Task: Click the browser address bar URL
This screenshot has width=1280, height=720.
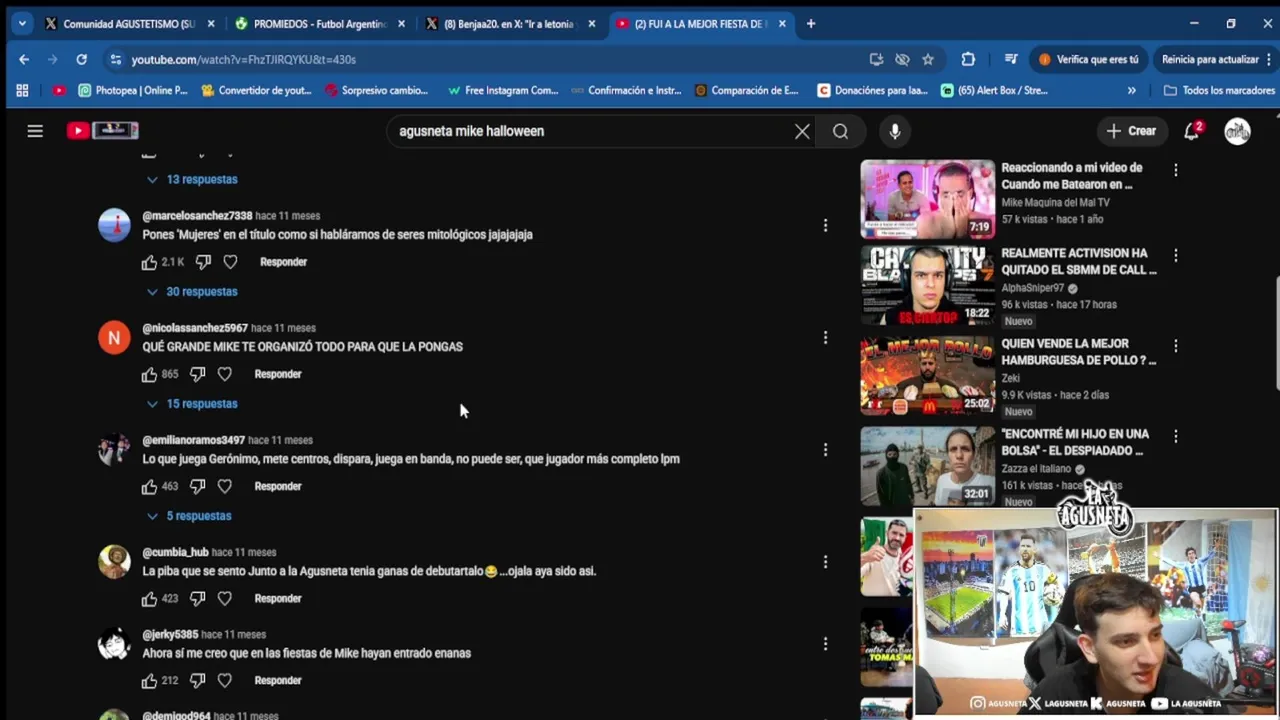Action: point(243,59)
